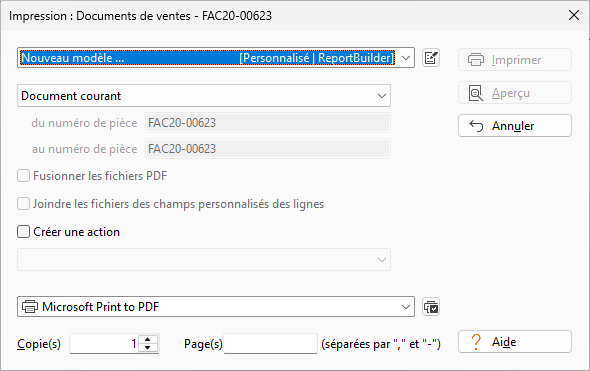Click the printer icon in printer selector
This screenshot has width=590, height=371.
coord(30,307)
